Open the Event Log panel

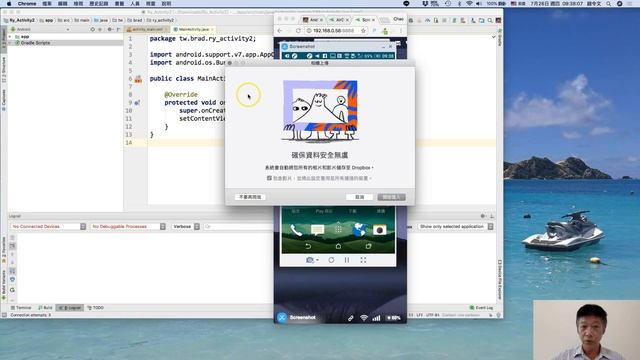pyautogui.click(x=482, y=308)
